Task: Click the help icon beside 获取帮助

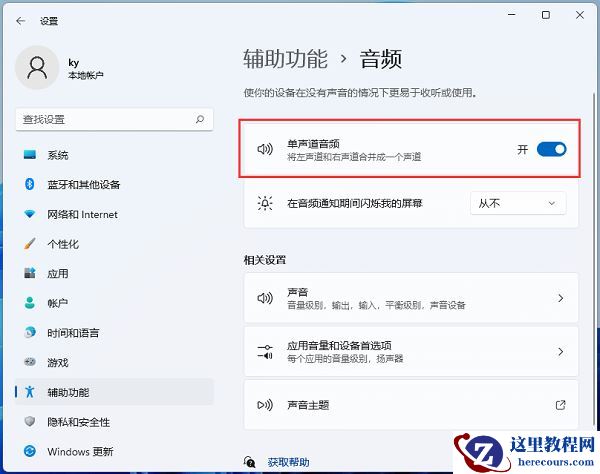Action: (x=250, y=462)
